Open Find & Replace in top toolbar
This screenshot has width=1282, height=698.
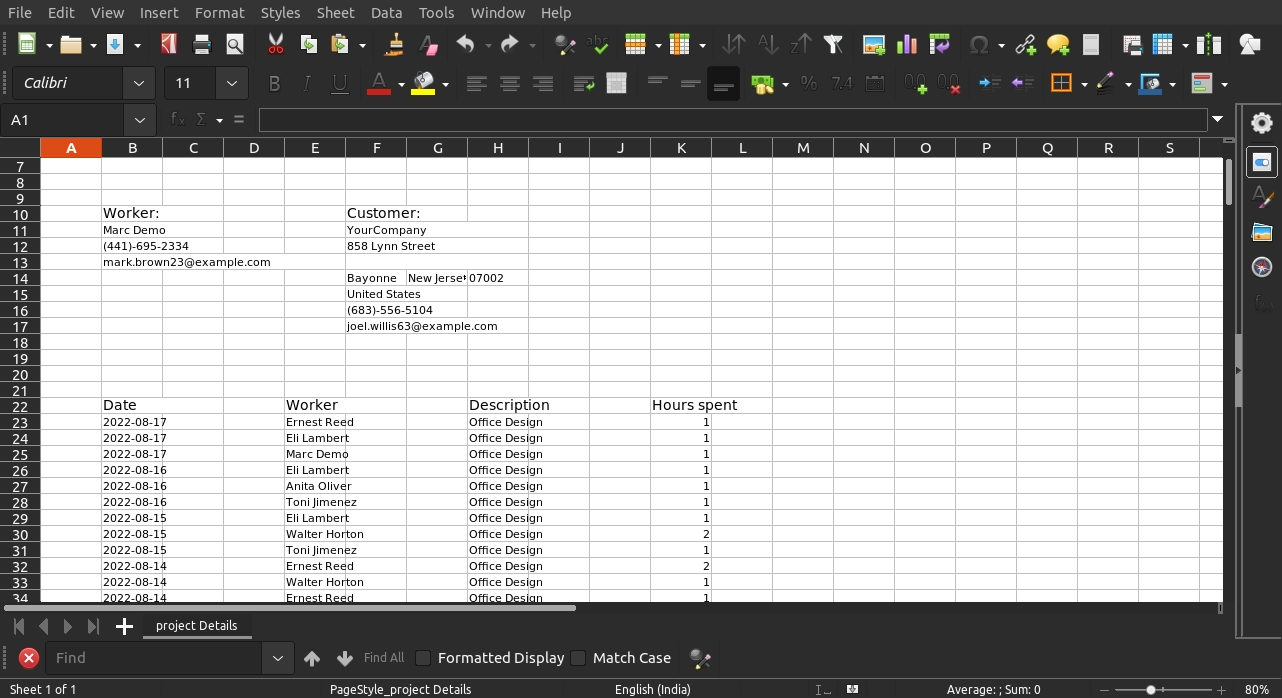(x=565, y=44)
